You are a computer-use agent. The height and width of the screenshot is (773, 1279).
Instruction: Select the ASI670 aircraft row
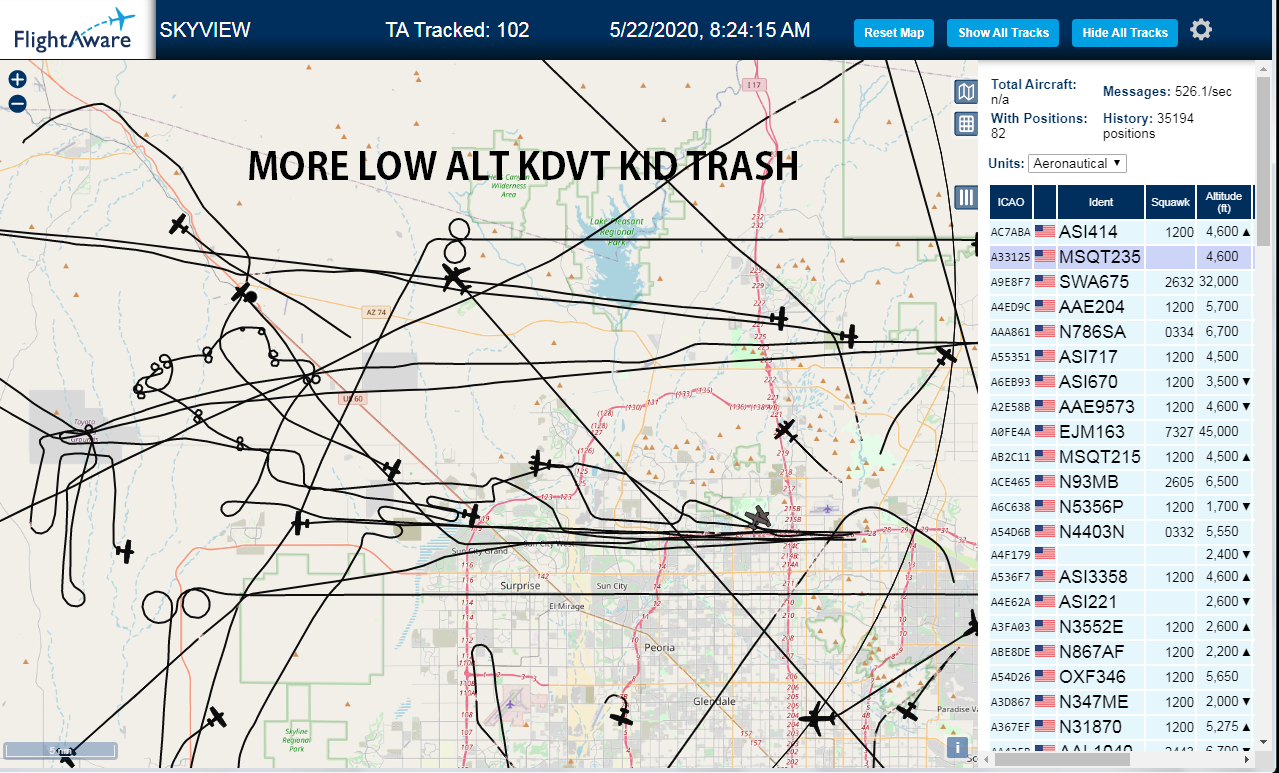pos(1121,382)
